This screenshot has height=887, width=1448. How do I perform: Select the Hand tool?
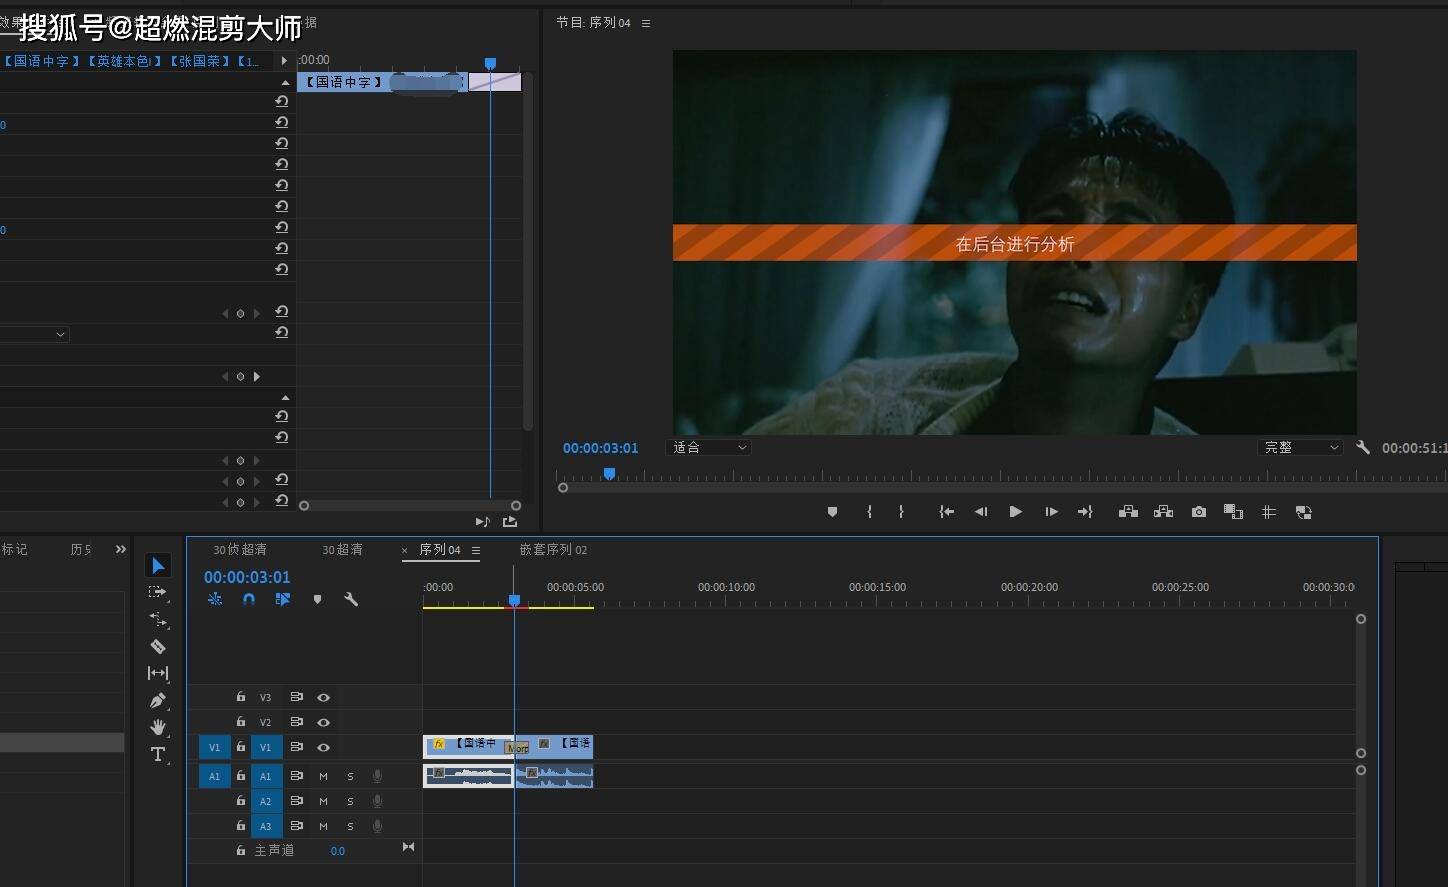158,727
